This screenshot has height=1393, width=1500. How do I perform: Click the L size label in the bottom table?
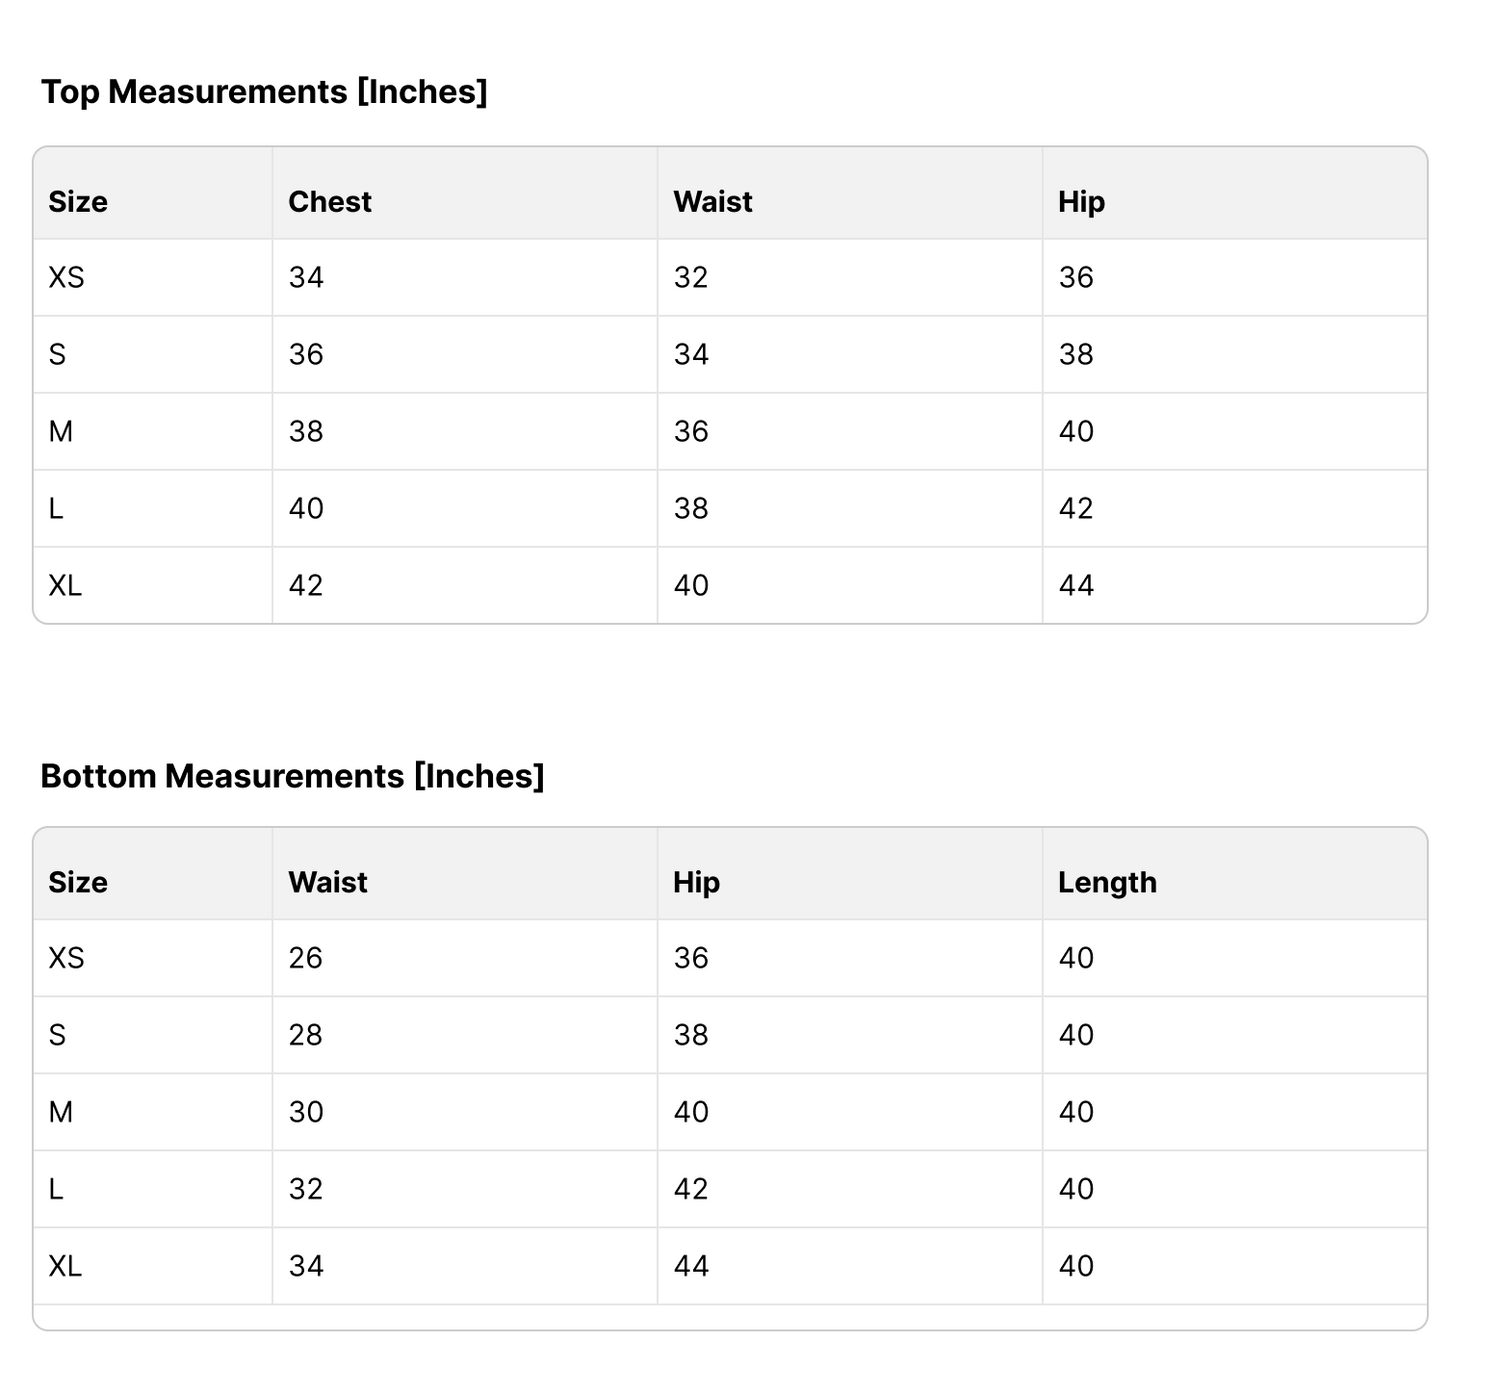[56, 1190]
